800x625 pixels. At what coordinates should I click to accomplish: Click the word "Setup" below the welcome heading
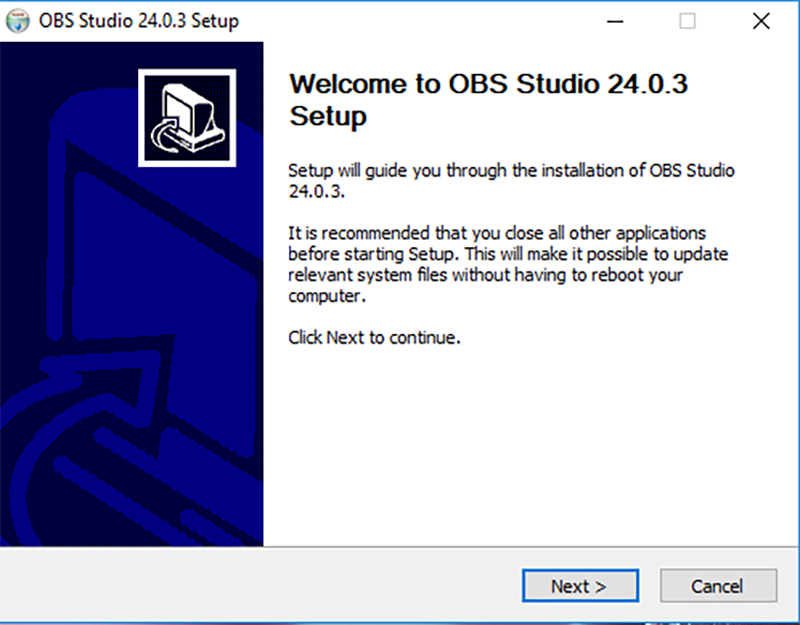point(328,116)
